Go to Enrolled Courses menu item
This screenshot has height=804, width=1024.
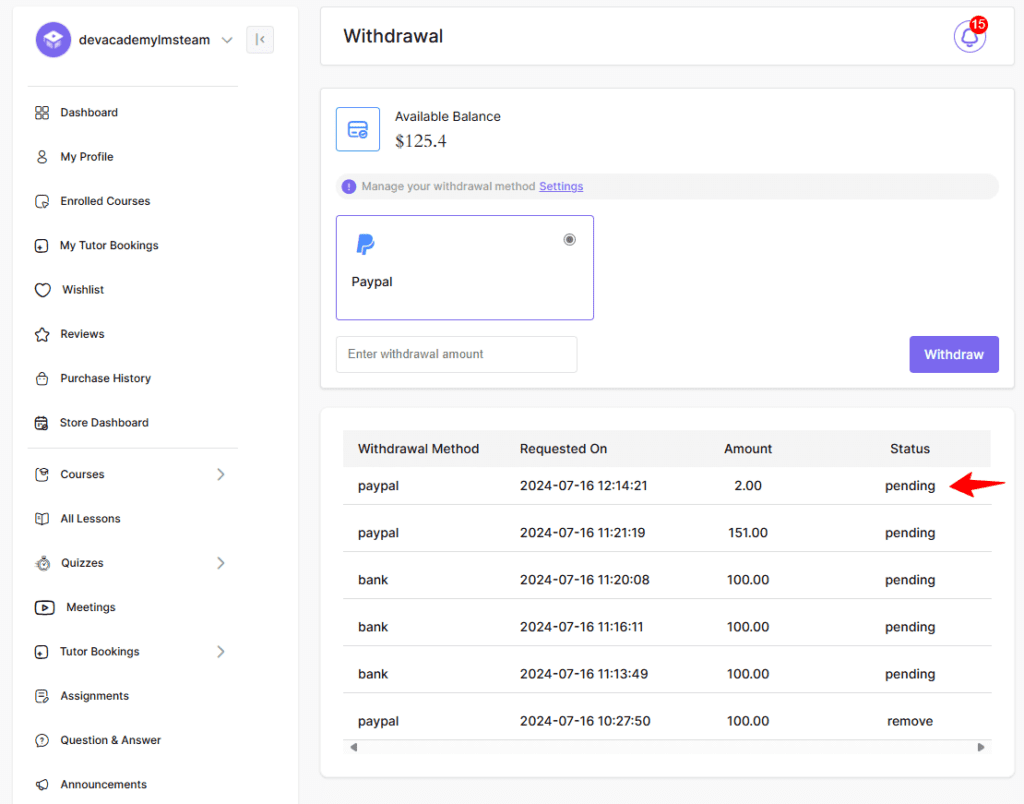[x=105, y=201]
